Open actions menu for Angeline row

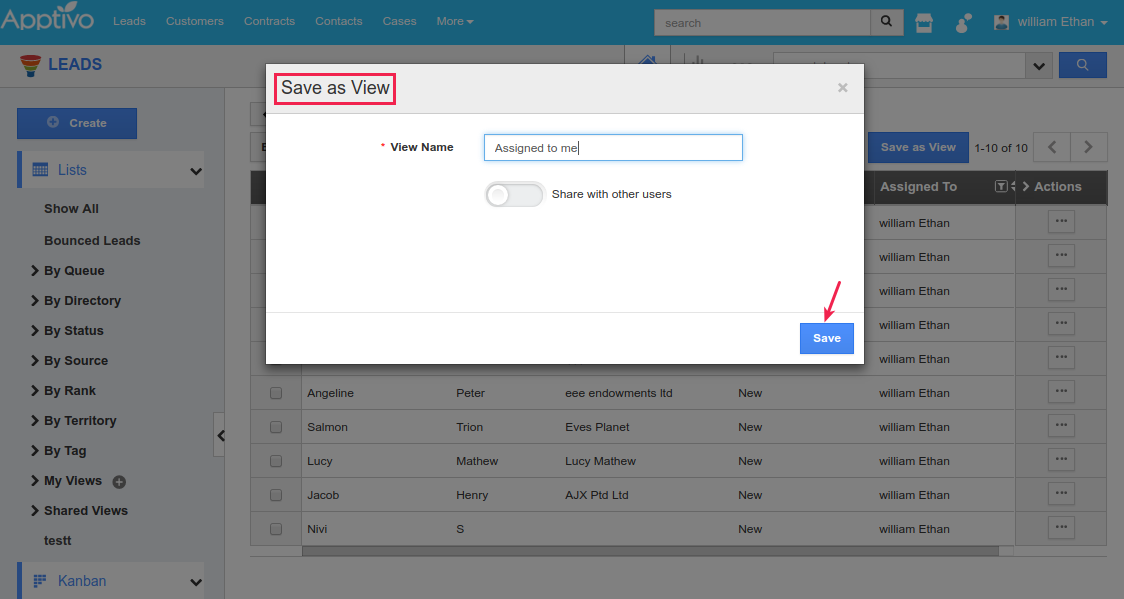[x=1061, y=393]
